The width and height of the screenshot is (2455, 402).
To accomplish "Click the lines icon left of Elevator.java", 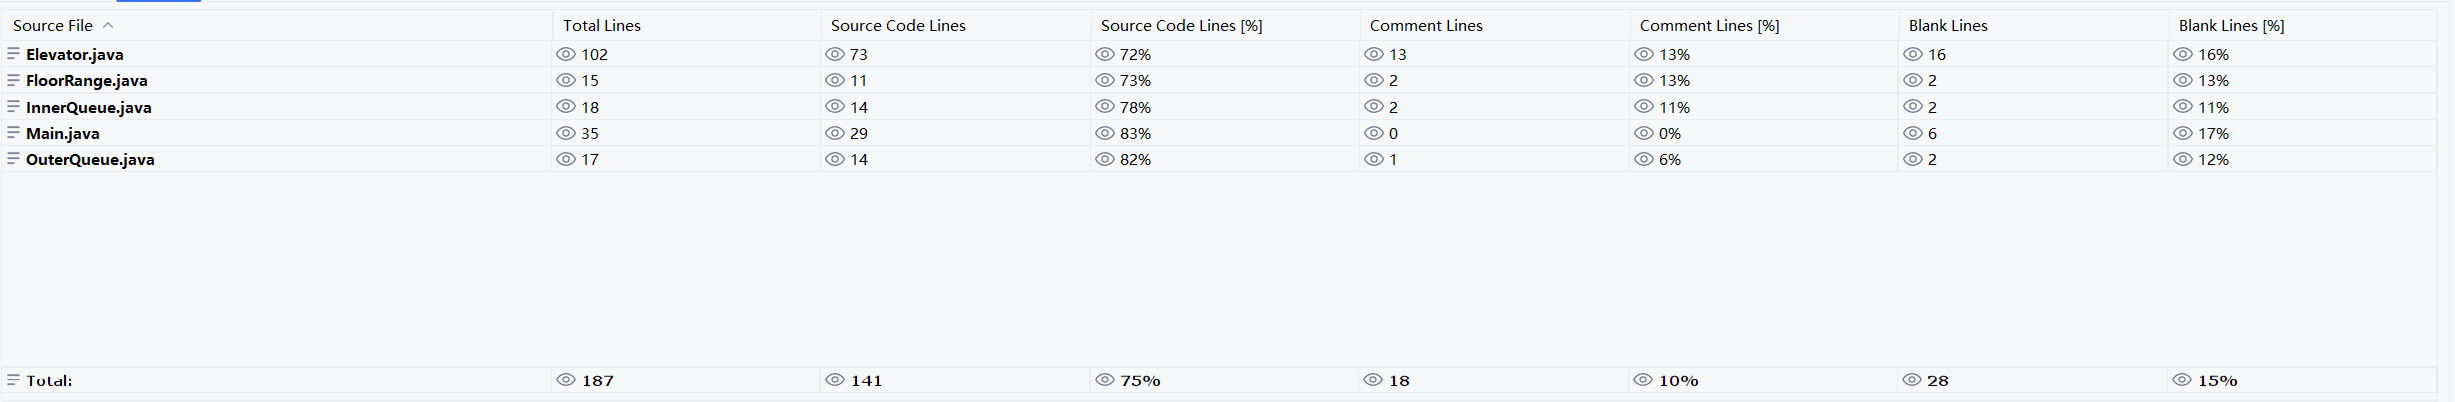I will 13,54.
